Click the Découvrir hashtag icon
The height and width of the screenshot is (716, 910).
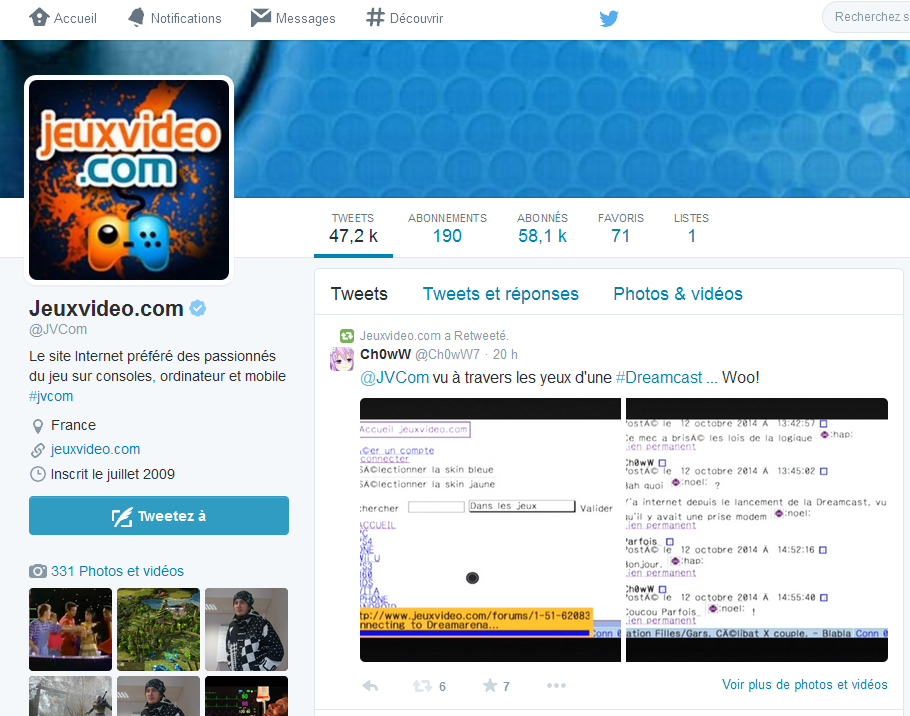click(375, 17)
